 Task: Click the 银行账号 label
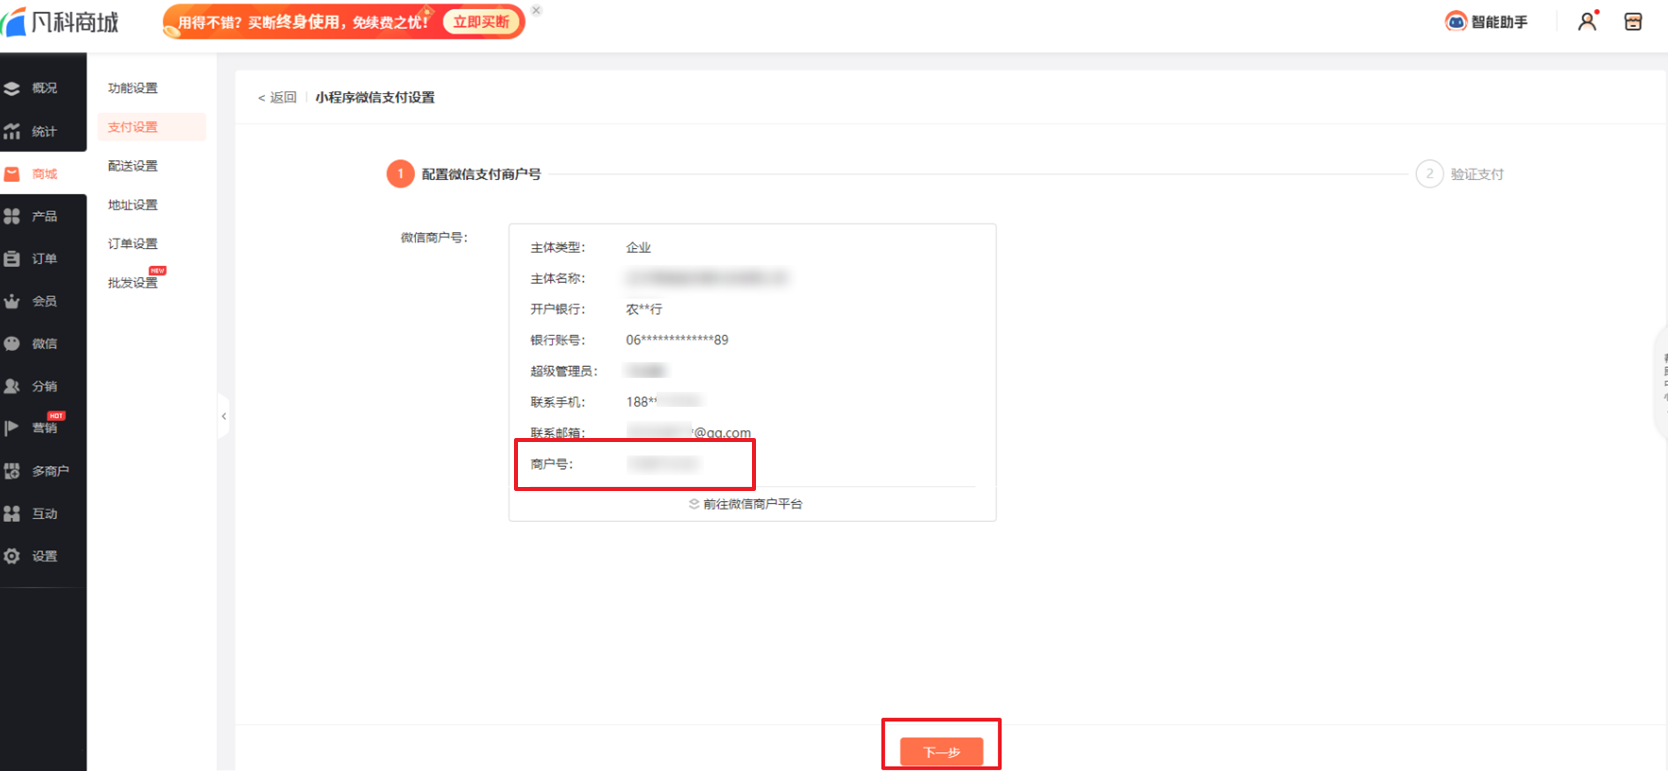coord(558,340)
